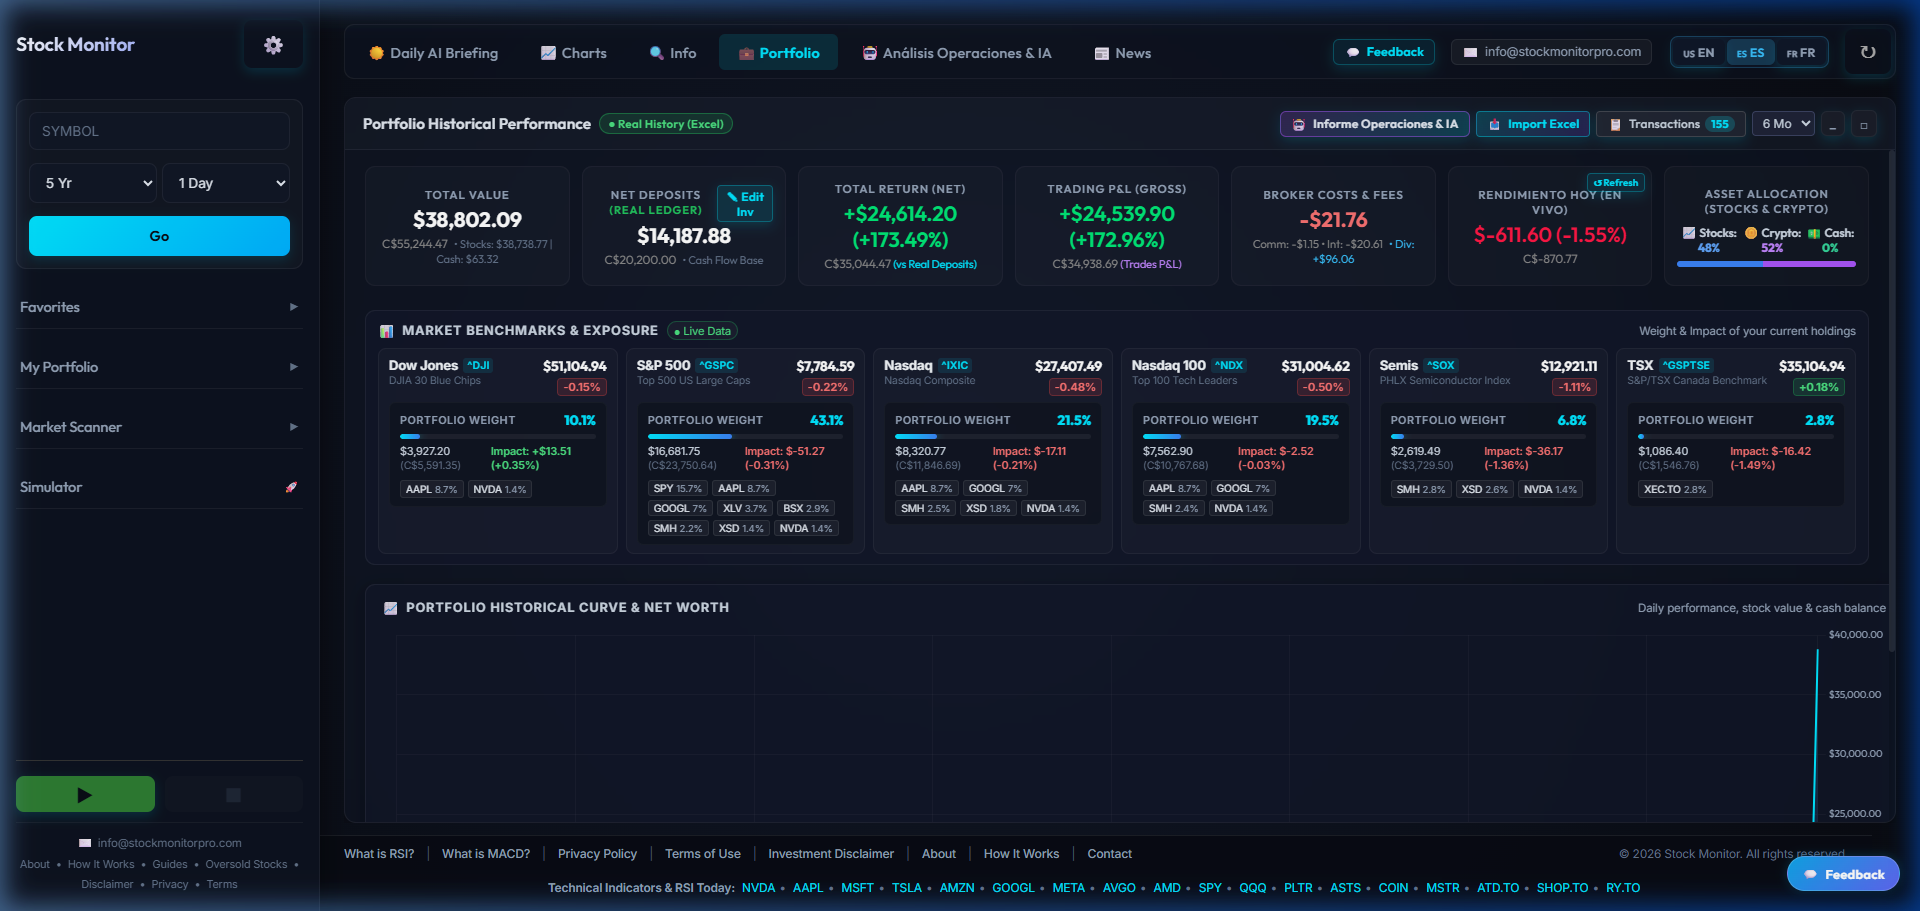
Task: Click the stop button beside play
Action: 233,794
